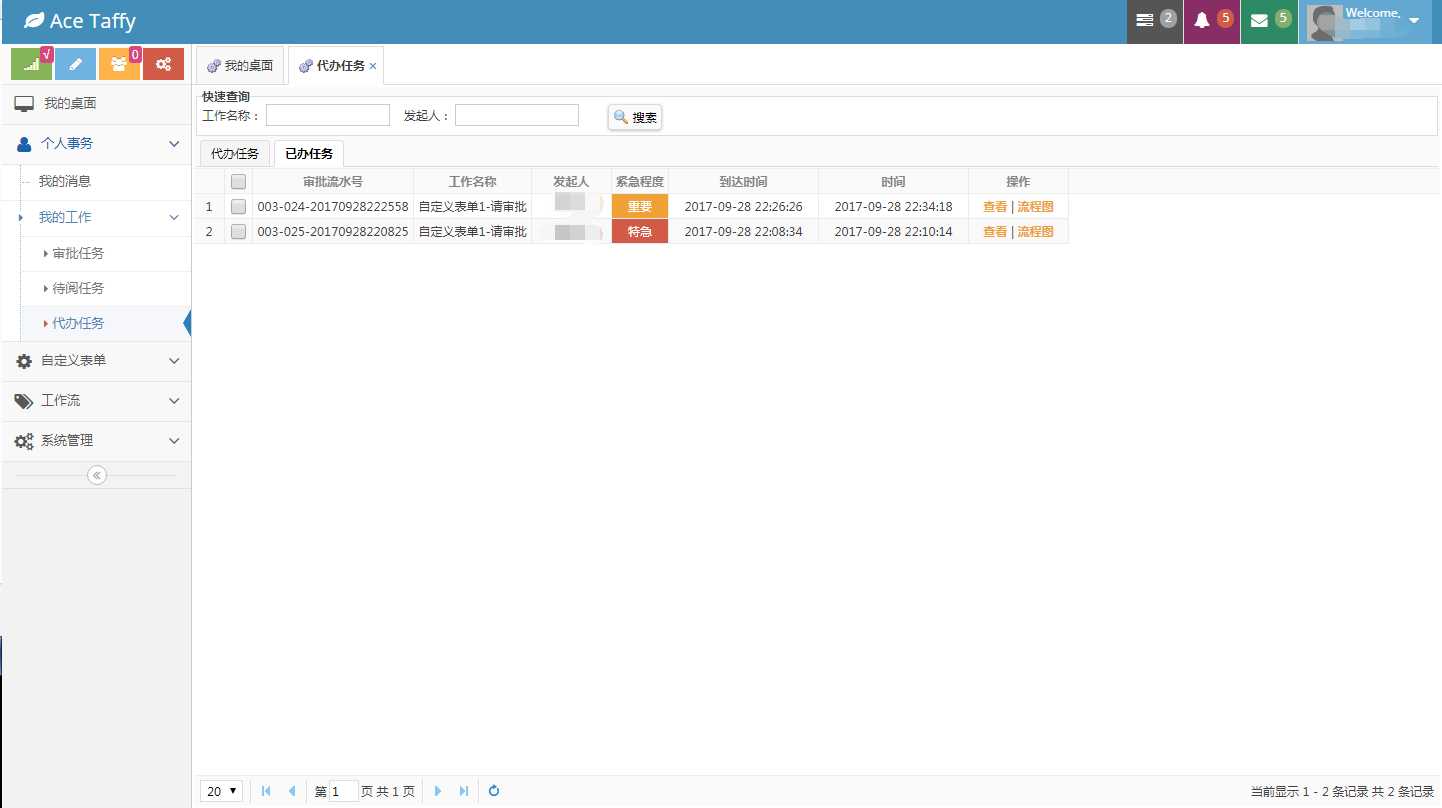Viewport: 1442px width, 808px height.
Task: Click the blue pencil shortcut button
Action: point(75,64)
